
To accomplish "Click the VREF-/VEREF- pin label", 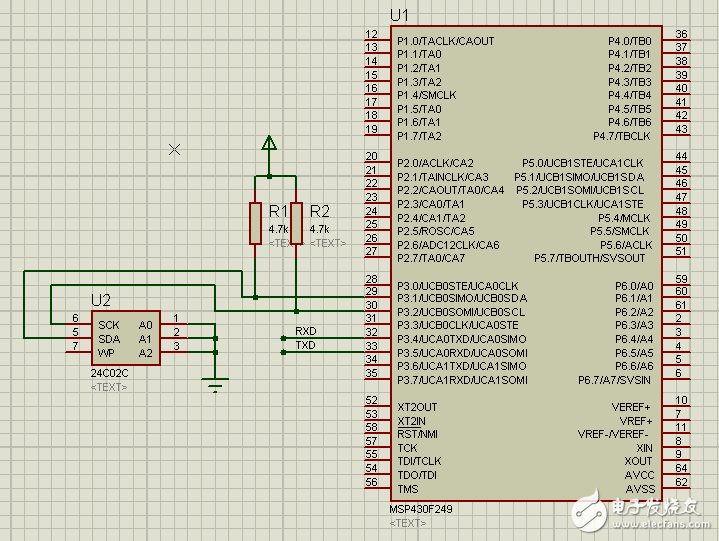I will coord(613,434).
